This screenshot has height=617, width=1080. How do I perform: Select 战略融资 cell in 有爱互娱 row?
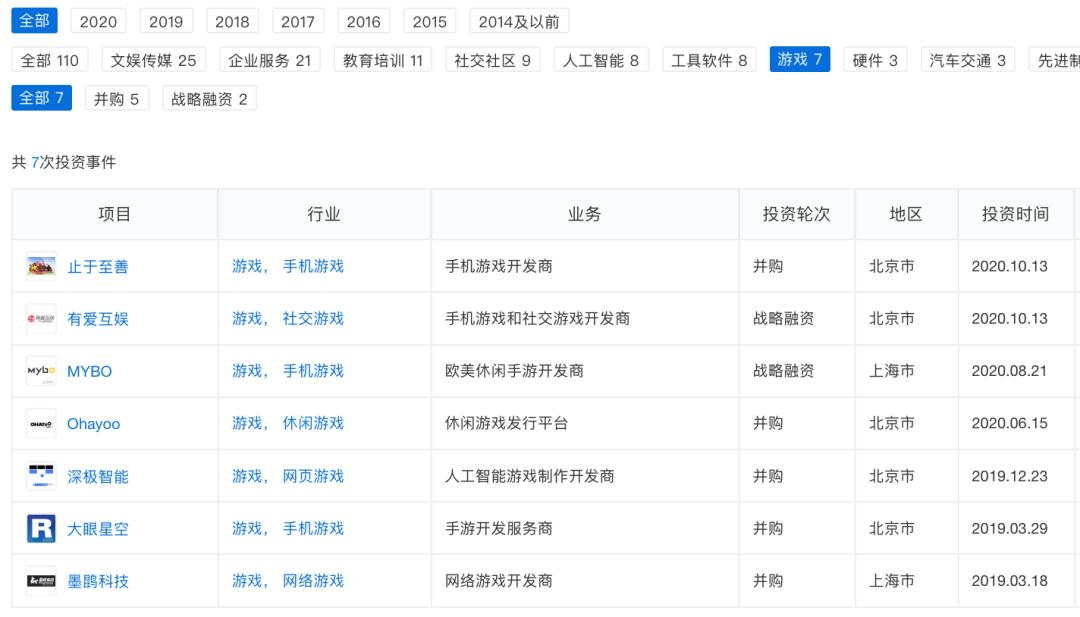[x=784, y=319]
